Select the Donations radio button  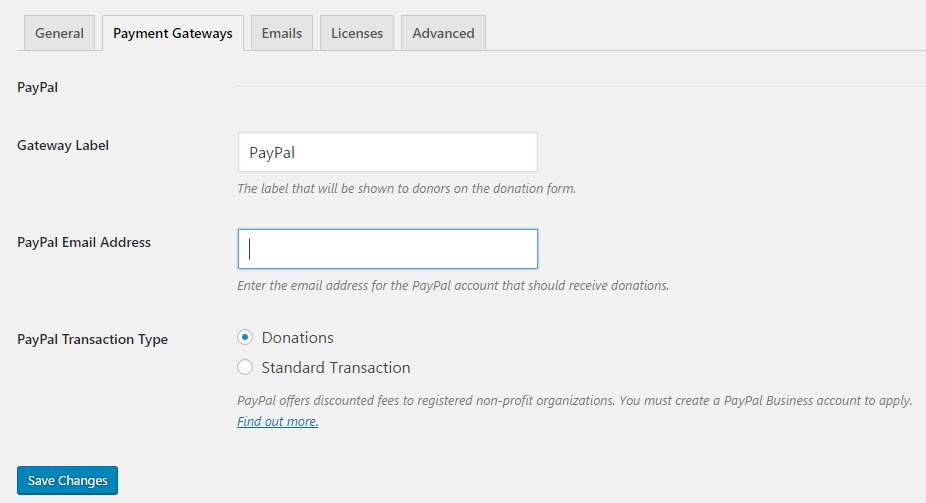click(245, 338)
